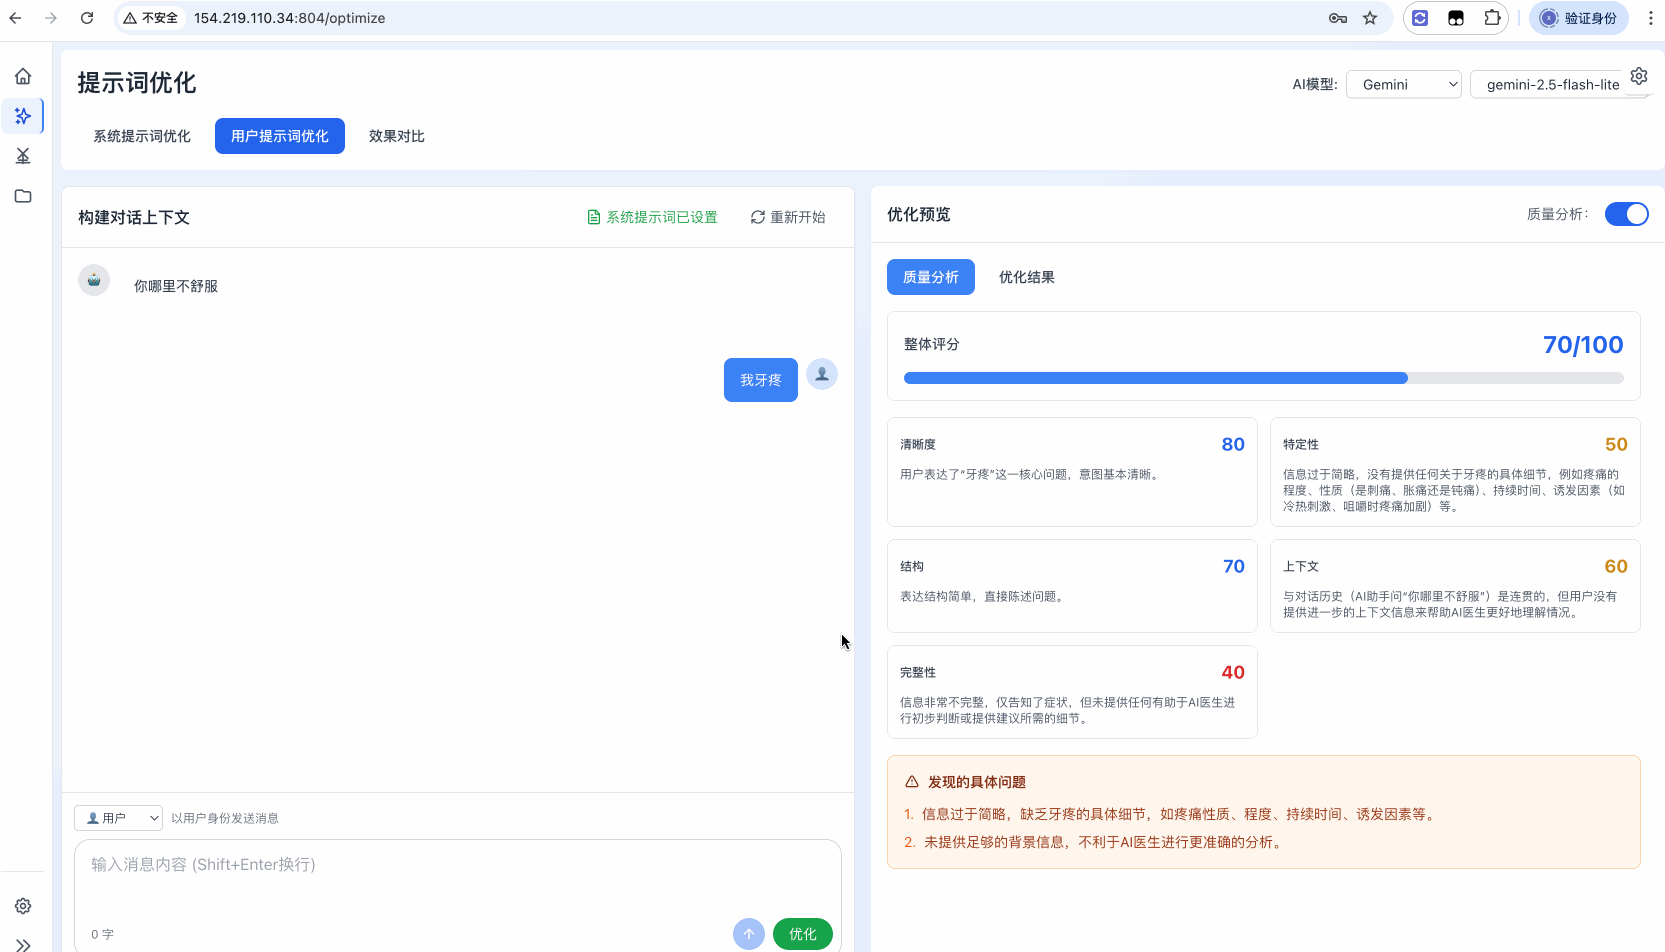Click the 上下文 score card
The height and width of the screenshot is (952, 1665).
1455,586
